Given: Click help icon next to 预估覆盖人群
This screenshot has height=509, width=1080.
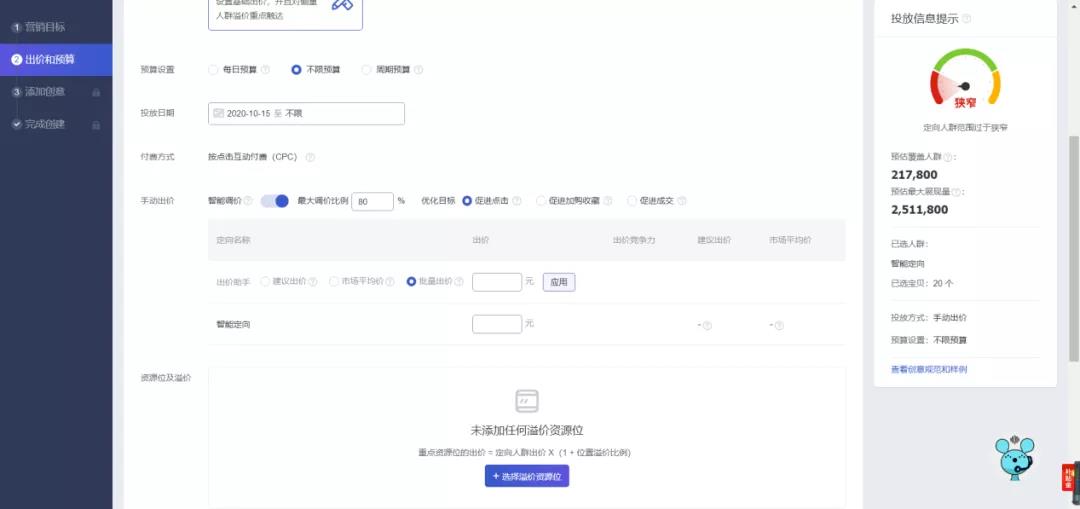Looking at the screenshot, I should point(947,157).
